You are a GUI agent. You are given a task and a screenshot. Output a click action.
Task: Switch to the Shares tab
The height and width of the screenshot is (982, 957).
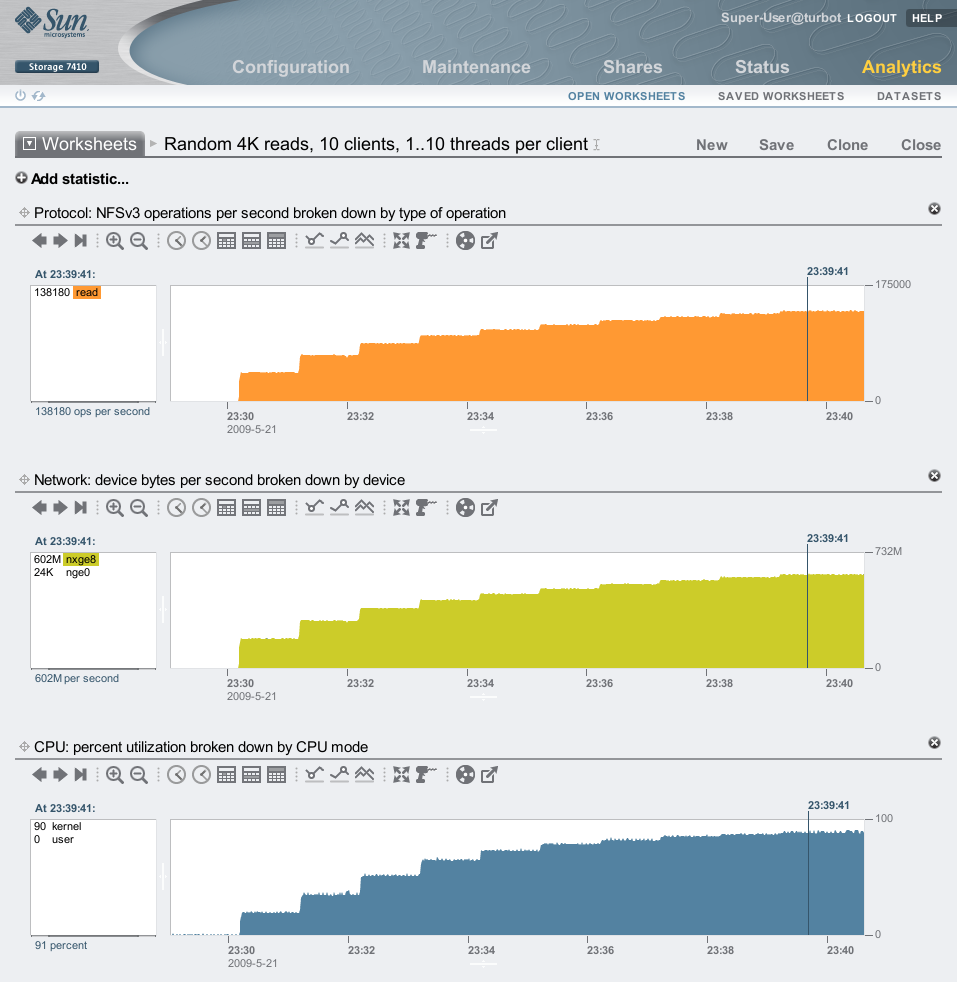pos(632,67)
